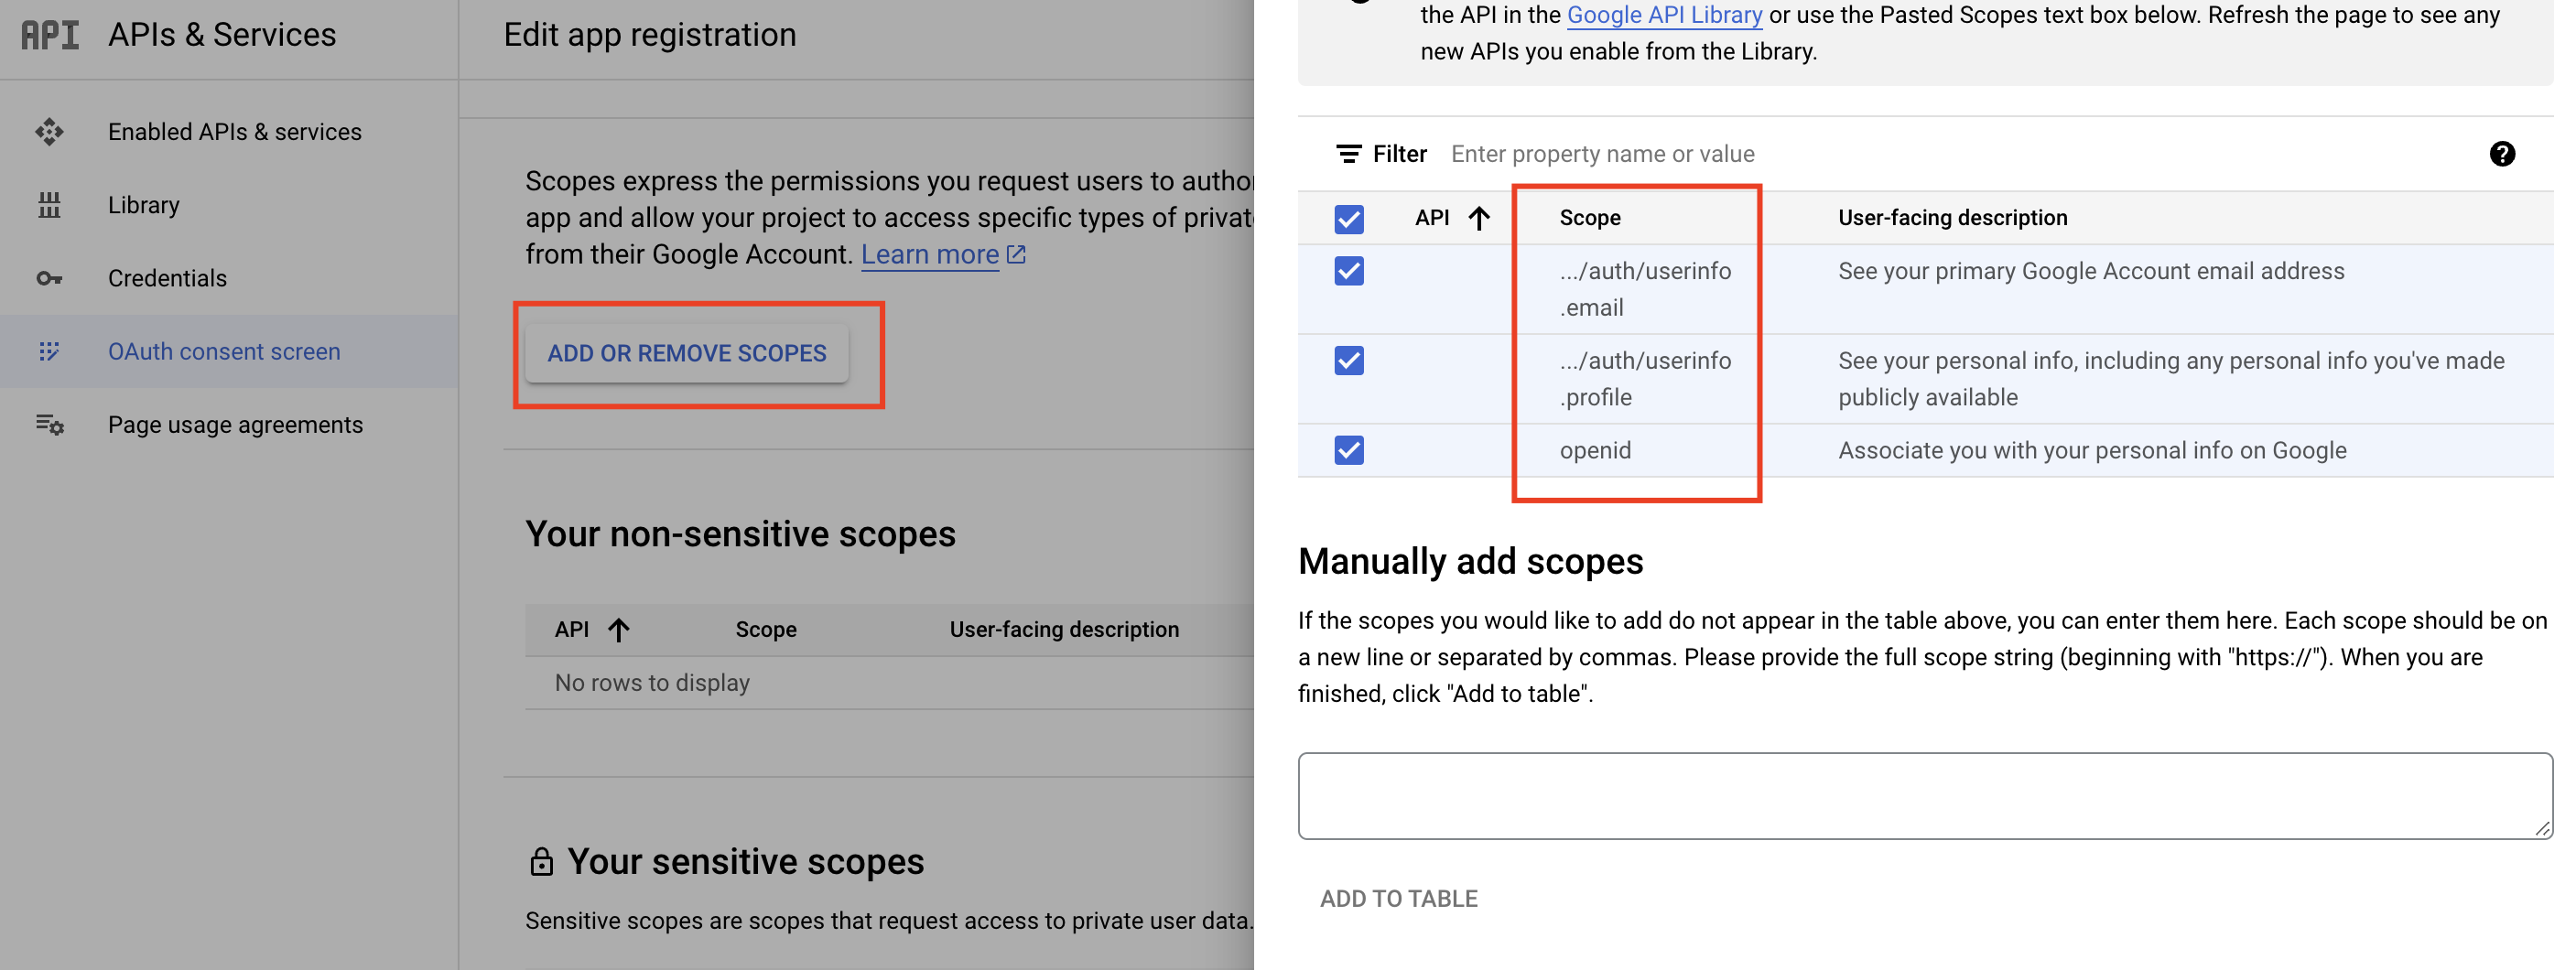The width and height of the screenshot is (2576, 970).
Task: Uncheck the userinfo.email scope checkbox
Action: (1349, 271)
